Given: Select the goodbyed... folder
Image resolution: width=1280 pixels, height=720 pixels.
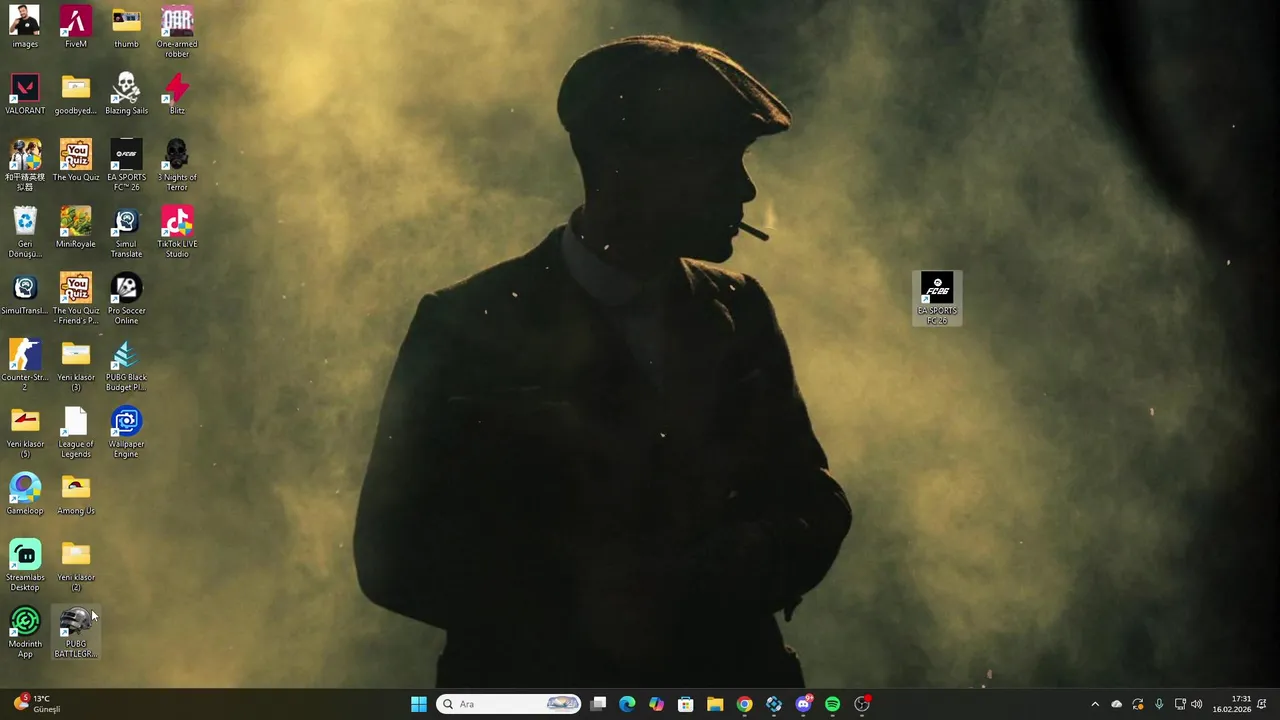Looking at the screenshot, I should [x=76, y=94].
